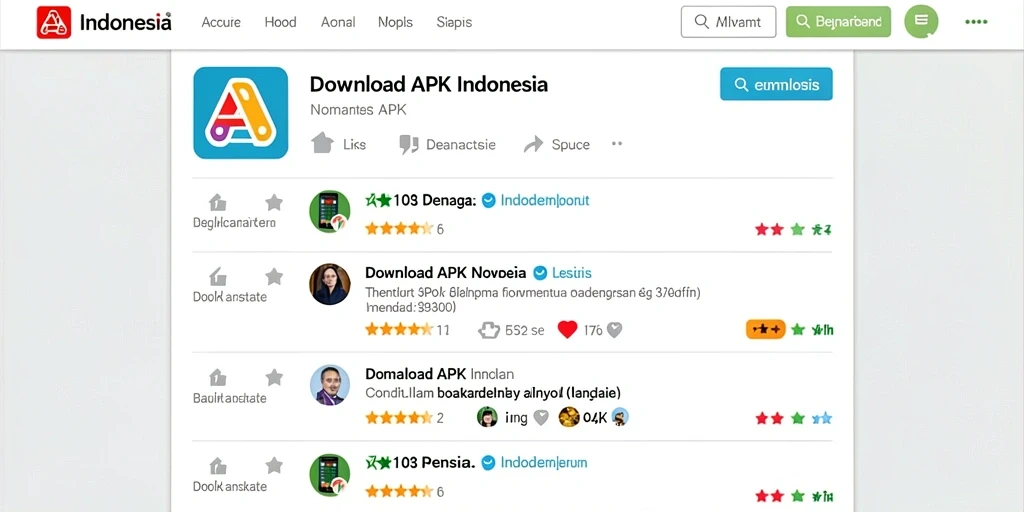Click the 552 se thumbs-up icon
Viewport: 1024px width, 512px height.
pos(489,330)
